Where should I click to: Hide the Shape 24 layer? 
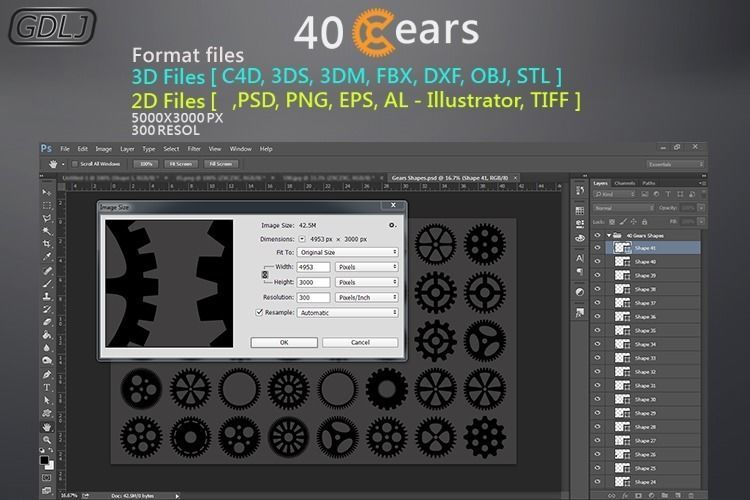[x=597, y=481]
